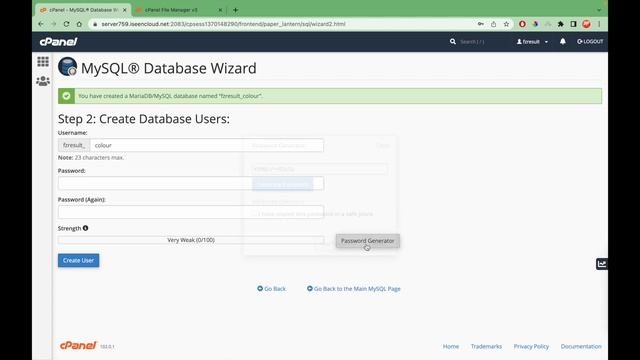
Task: Click the Opera-style red extension icon
Action: [522, 24]
